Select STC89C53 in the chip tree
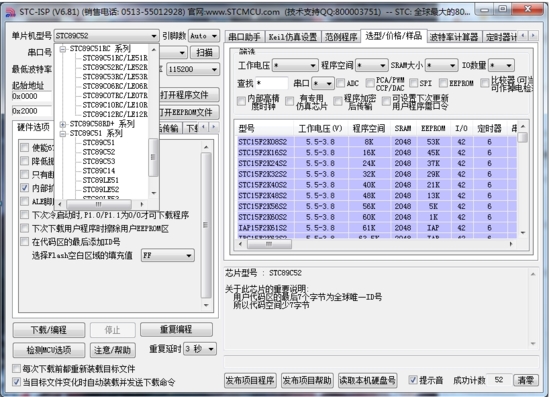 coord(99,161)
